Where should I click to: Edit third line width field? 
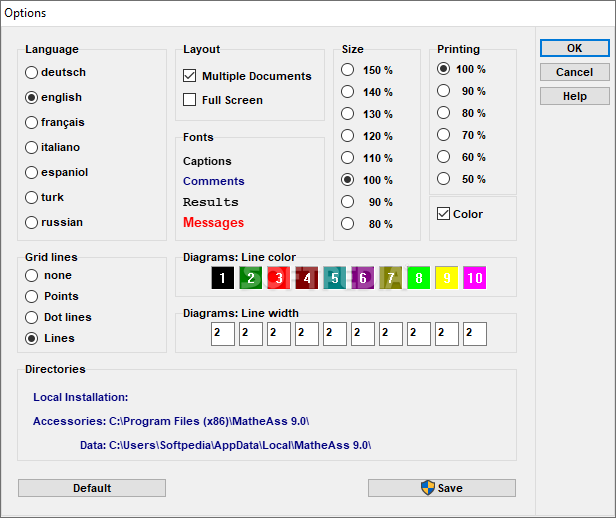279,334
